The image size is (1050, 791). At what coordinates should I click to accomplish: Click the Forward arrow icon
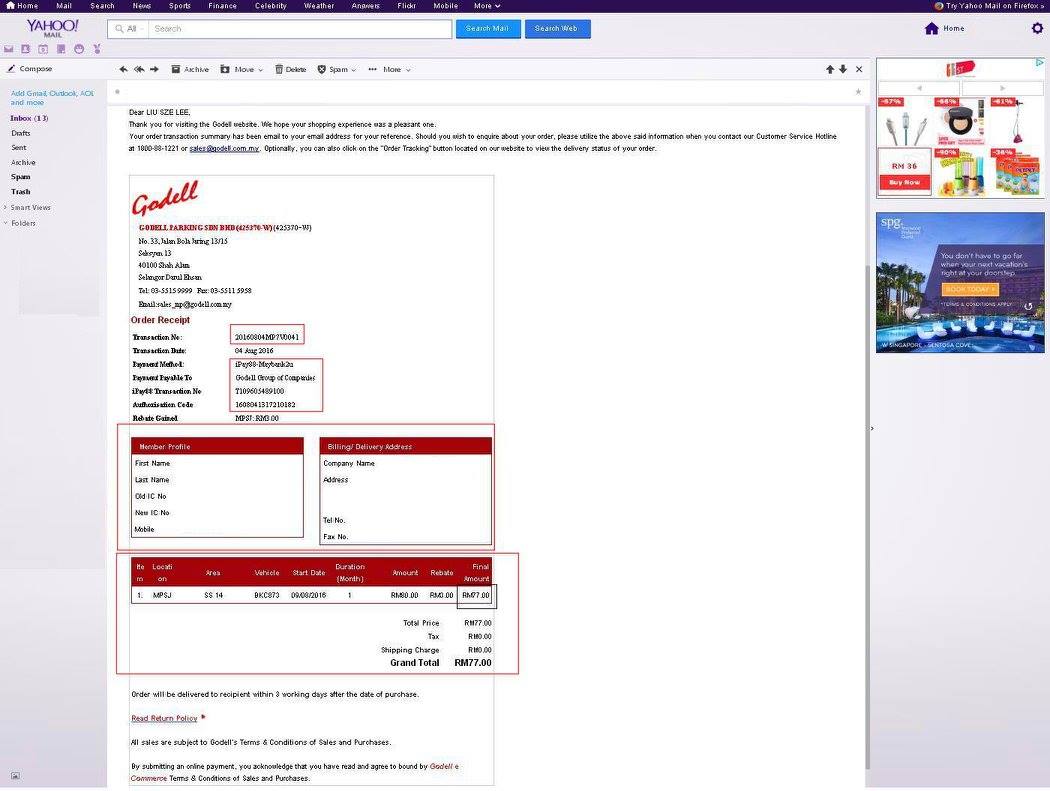[x=154, y=69]
